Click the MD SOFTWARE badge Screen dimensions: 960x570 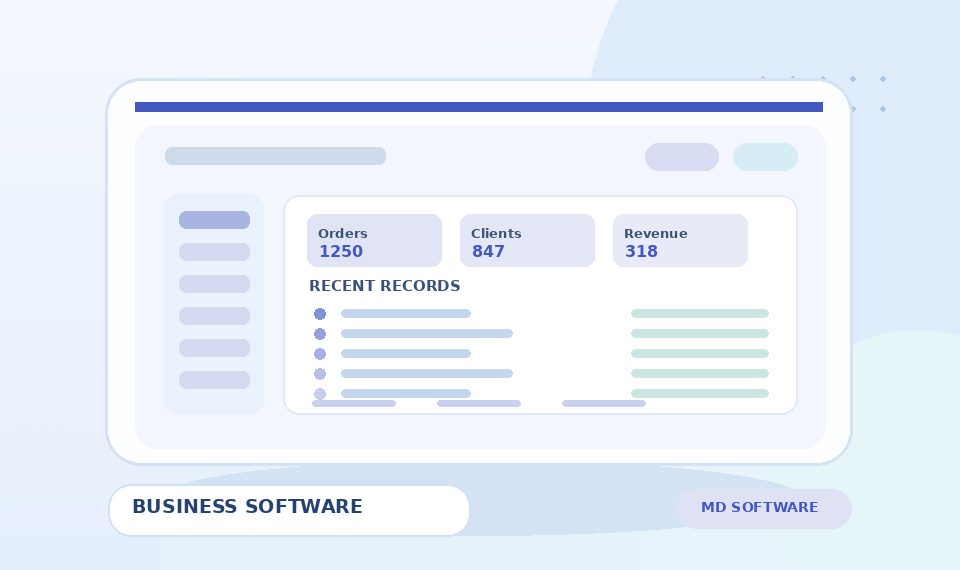[x=764, y=509]
